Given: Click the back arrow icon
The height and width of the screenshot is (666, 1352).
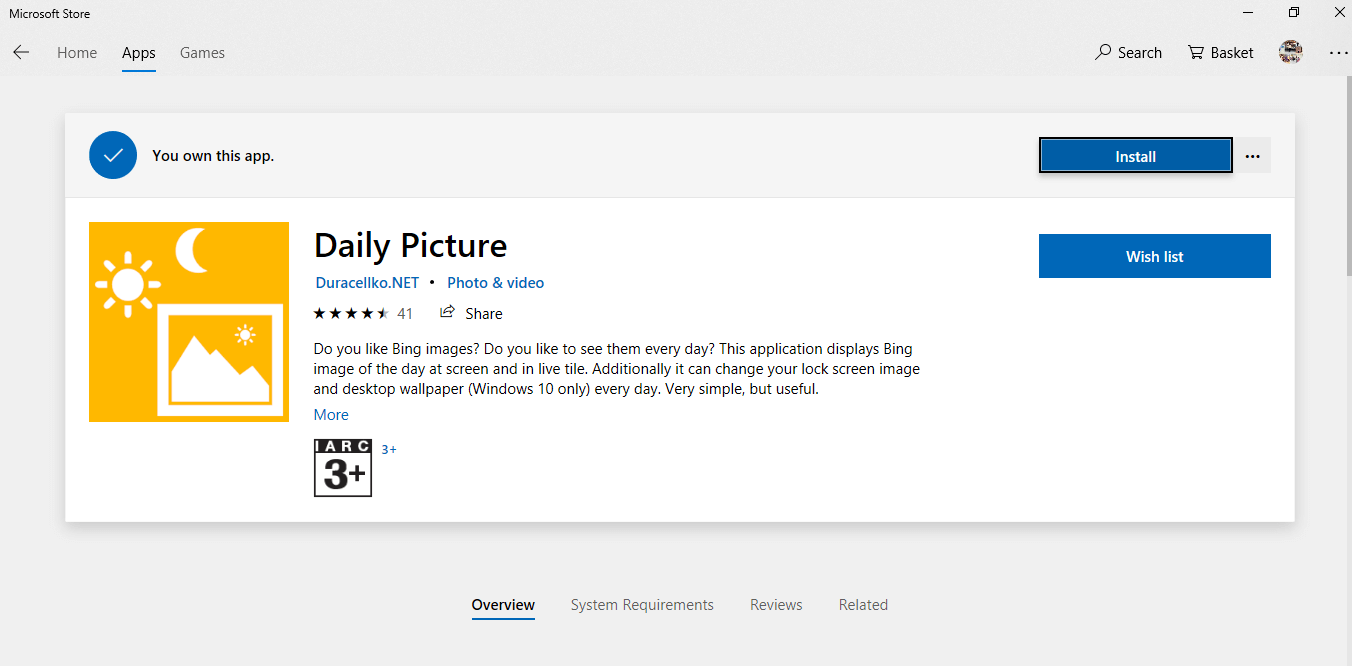Looking at the screenshot, I should click(21, 53).
